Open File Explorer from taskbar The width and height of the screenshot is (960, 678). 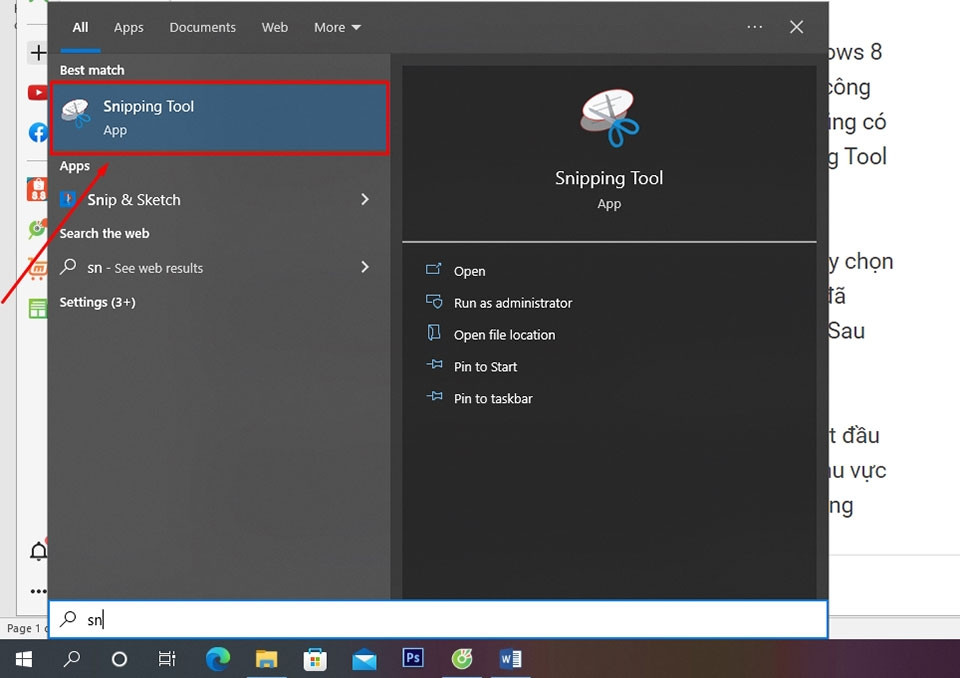(x=266, y=659)
